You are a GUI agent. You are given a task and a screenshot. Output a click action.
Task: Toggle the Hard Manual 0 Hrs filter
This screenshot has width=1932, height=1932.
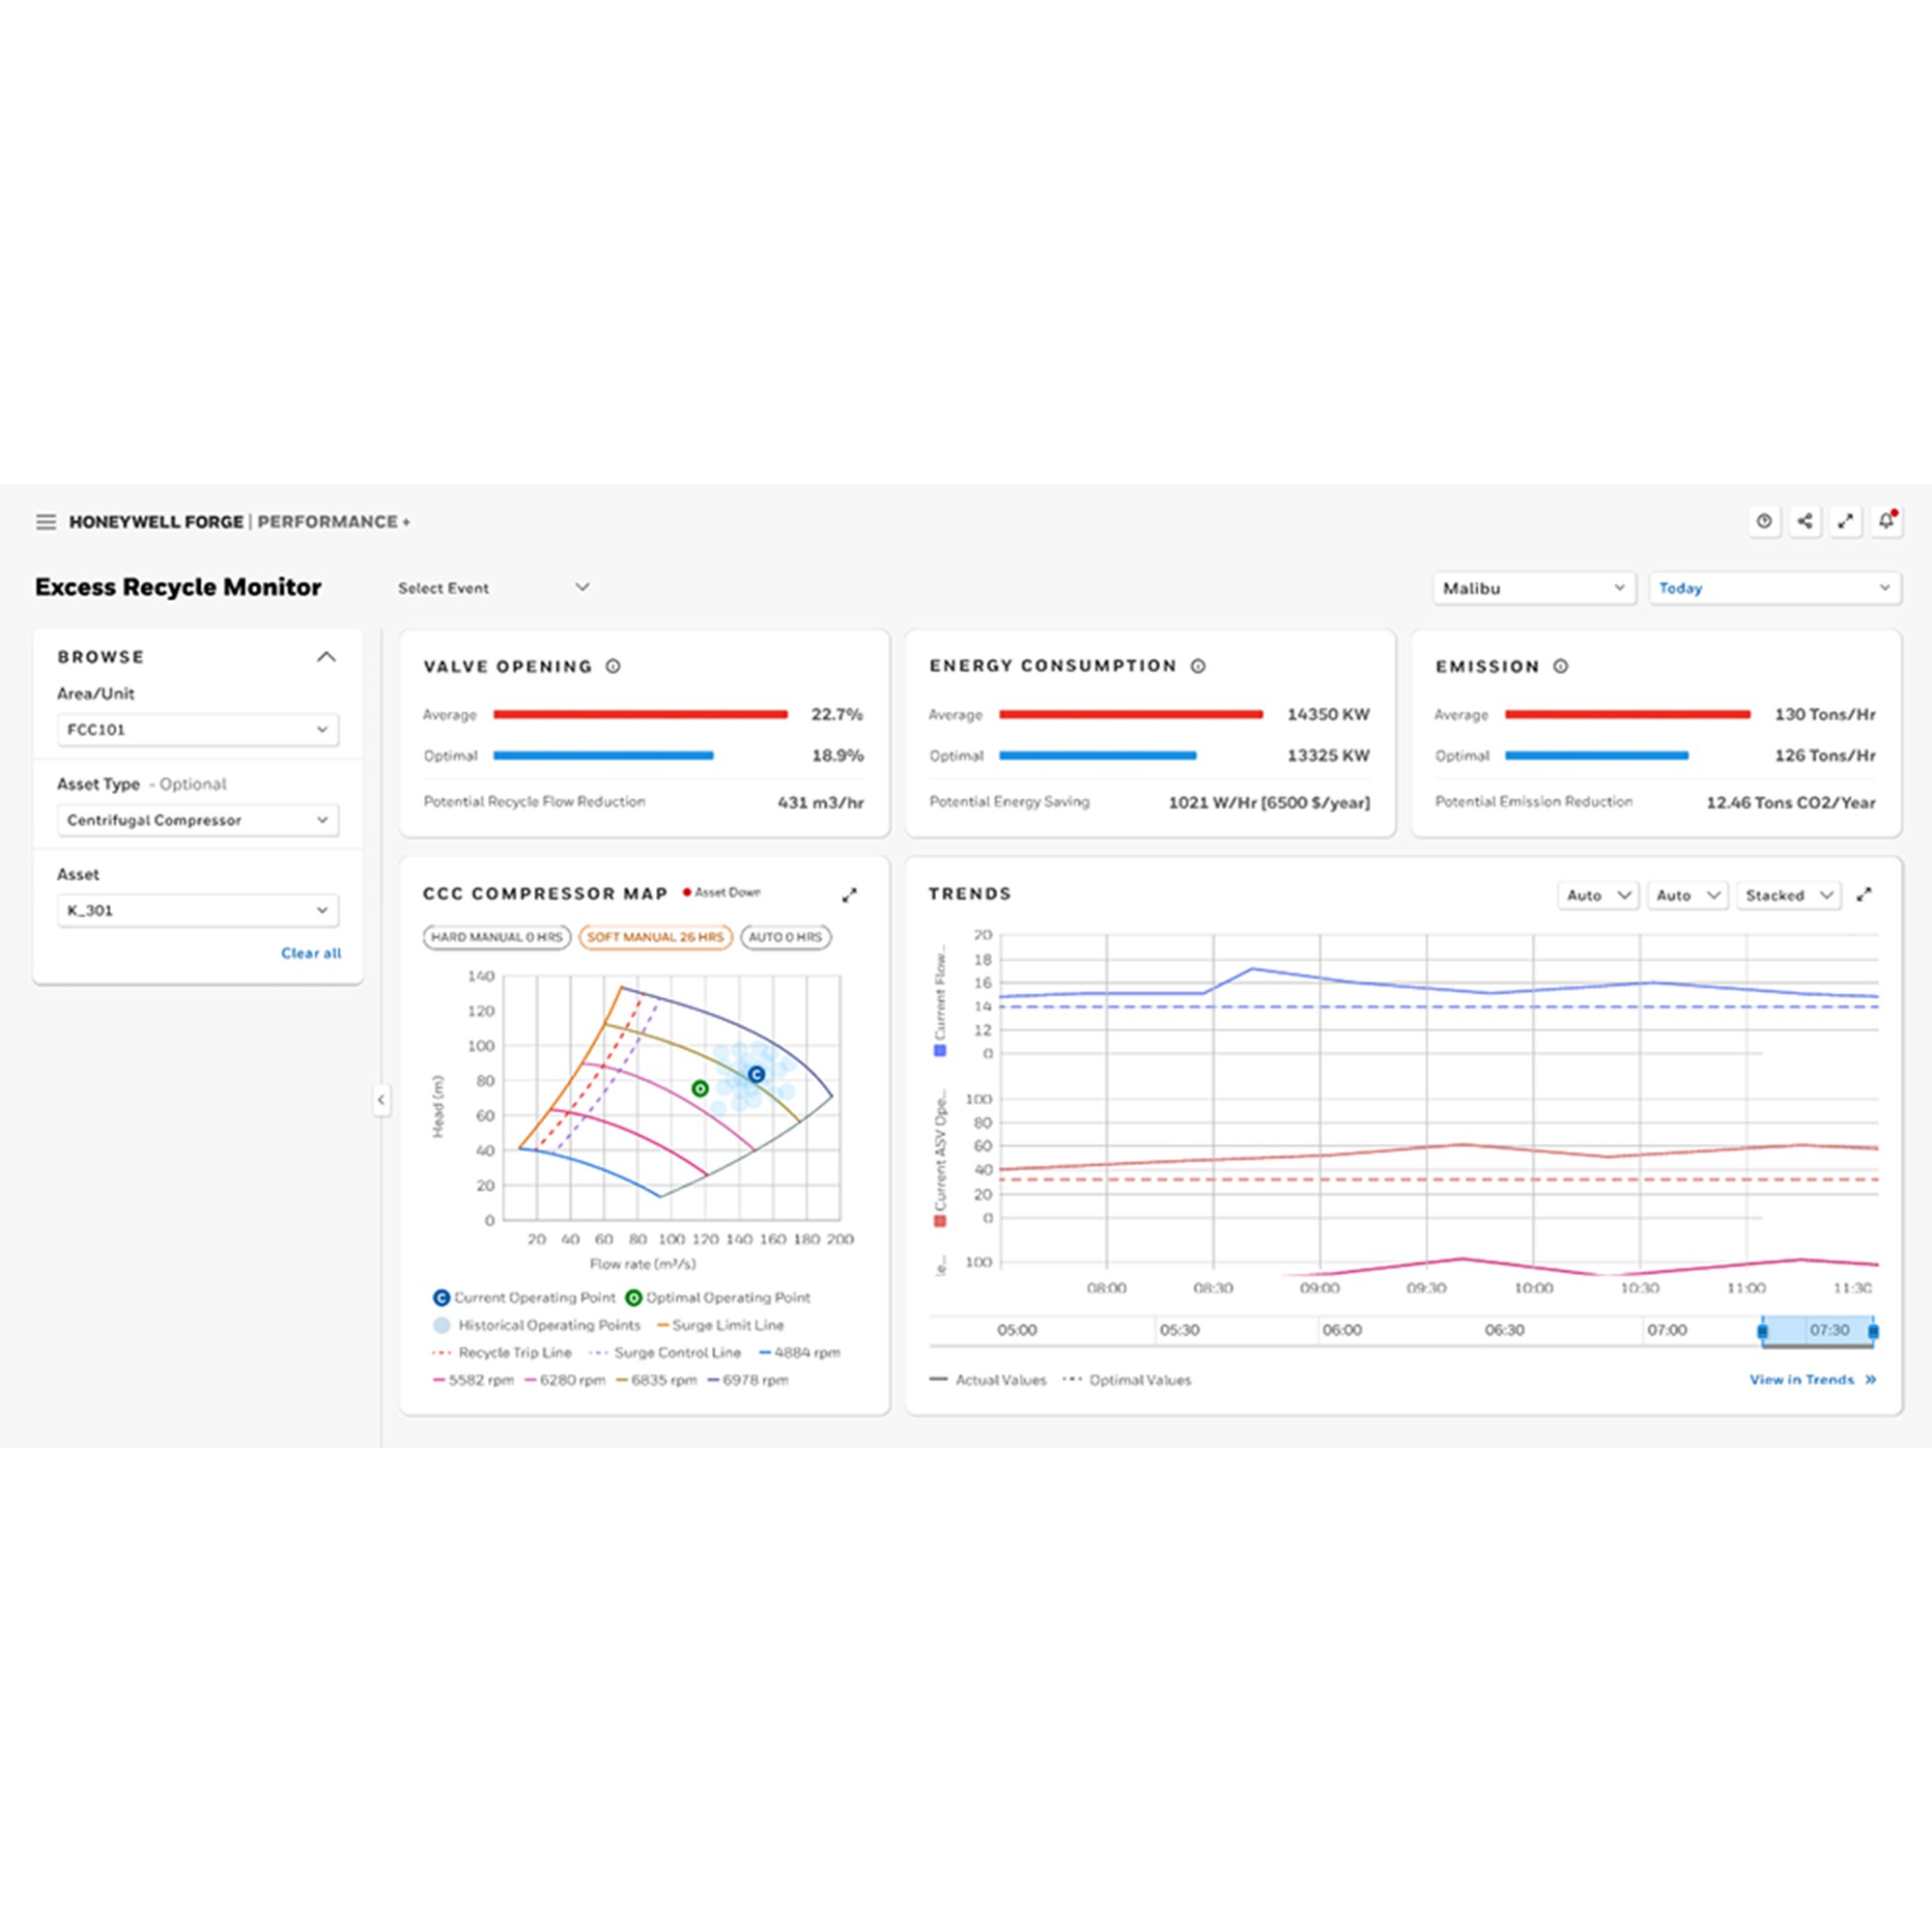pyautogui.click(x=497, y=937)
